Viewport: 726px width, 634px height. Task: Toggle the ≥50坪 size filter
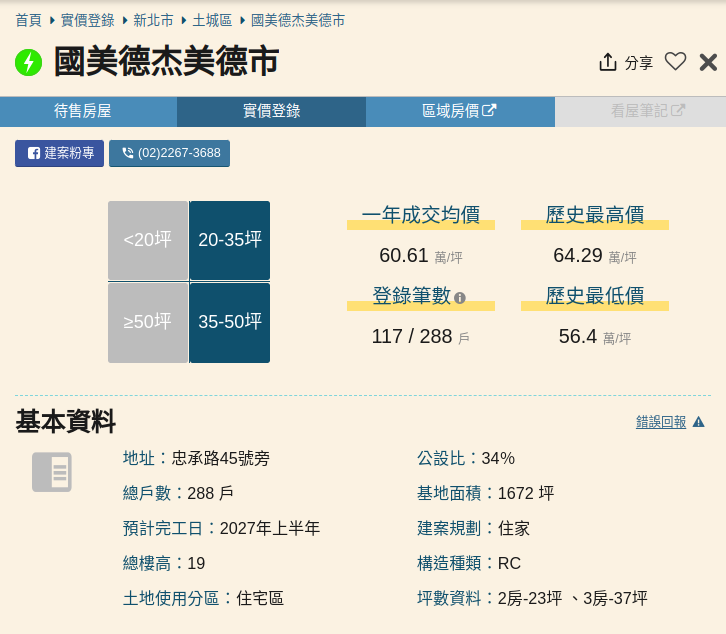(x=148, y=322)
